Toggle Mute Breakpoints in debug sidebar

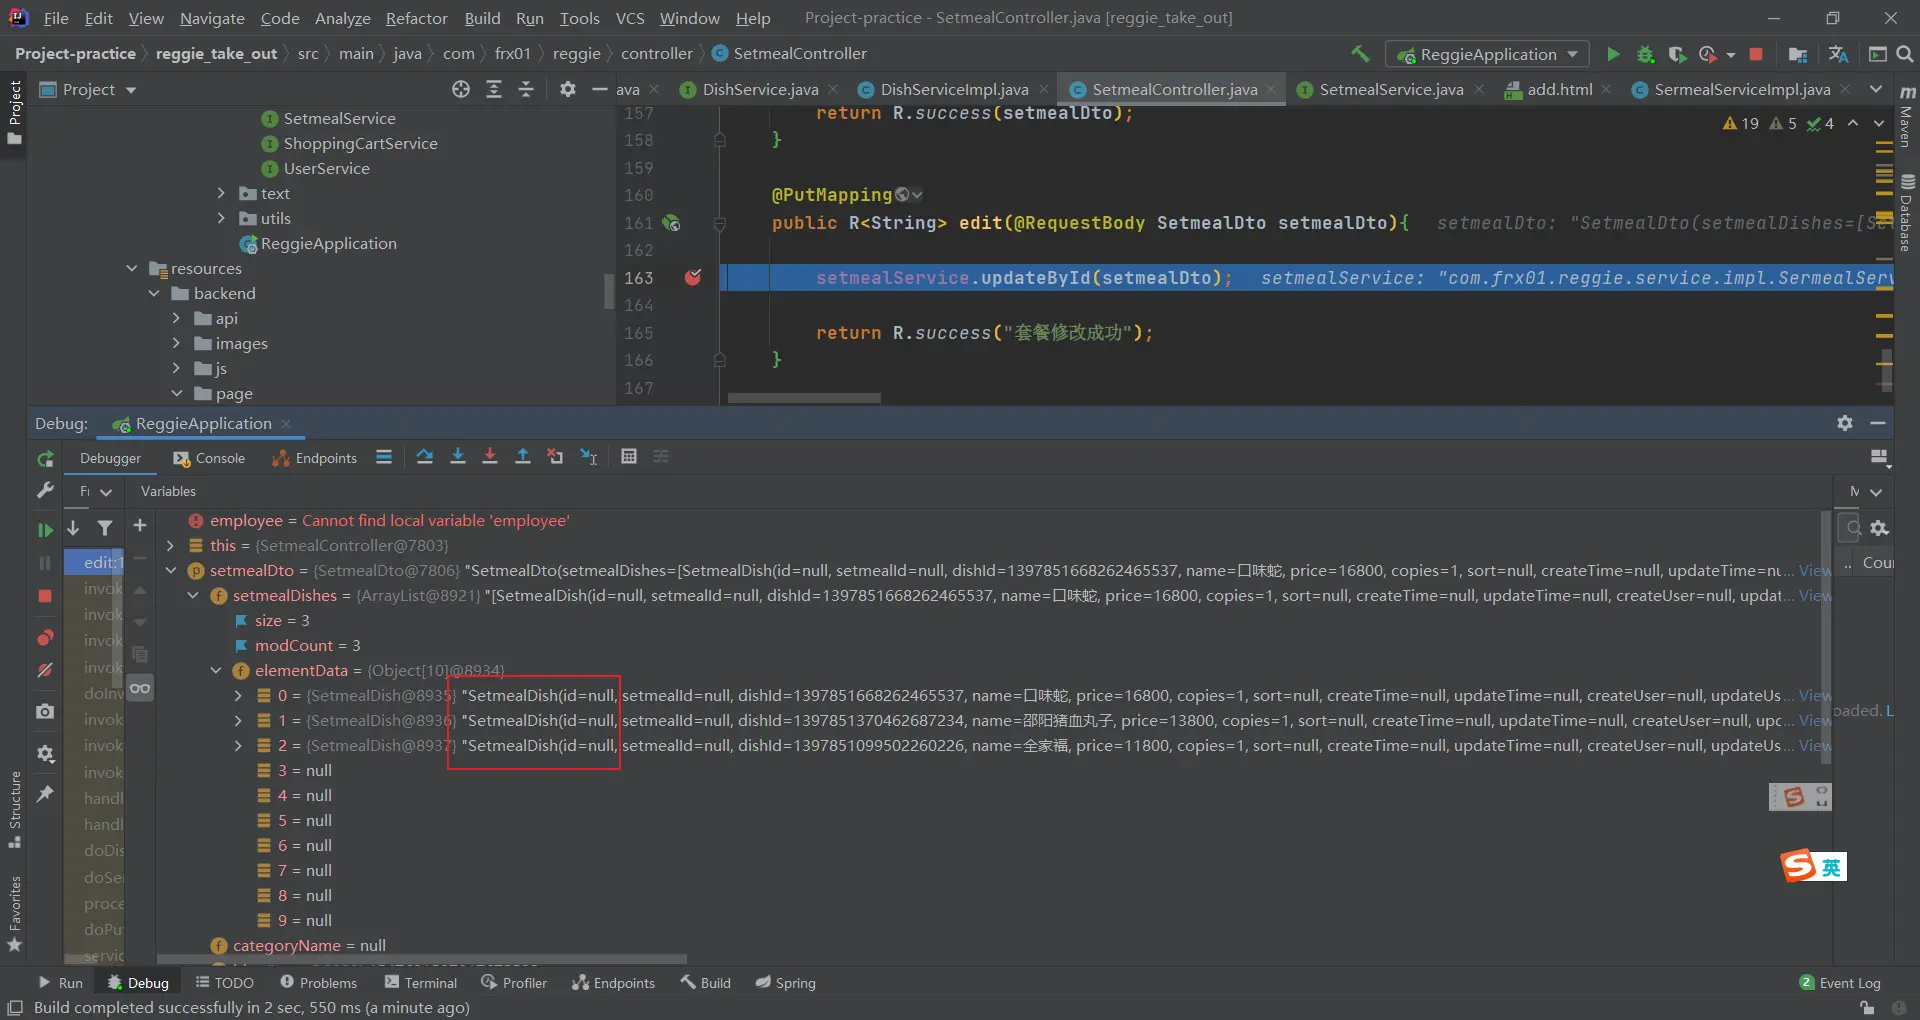(x=45, y=670)
